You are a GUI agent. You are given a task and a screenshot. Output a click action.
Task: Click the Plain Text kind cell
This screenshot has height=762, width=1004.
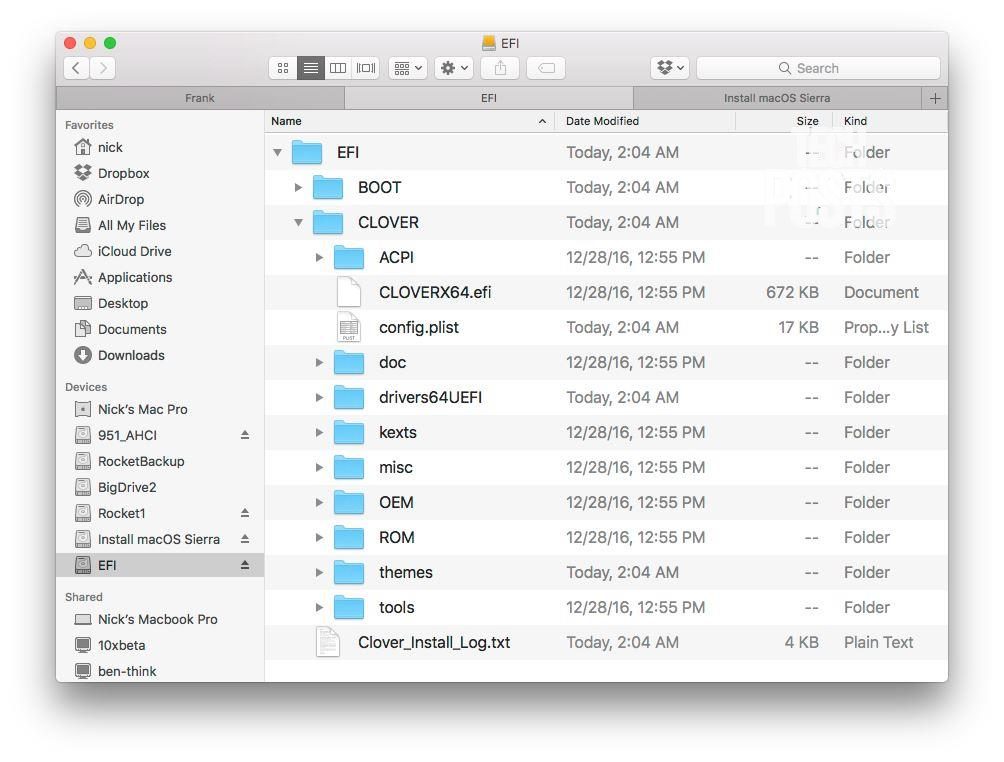(x=878, y=642)
